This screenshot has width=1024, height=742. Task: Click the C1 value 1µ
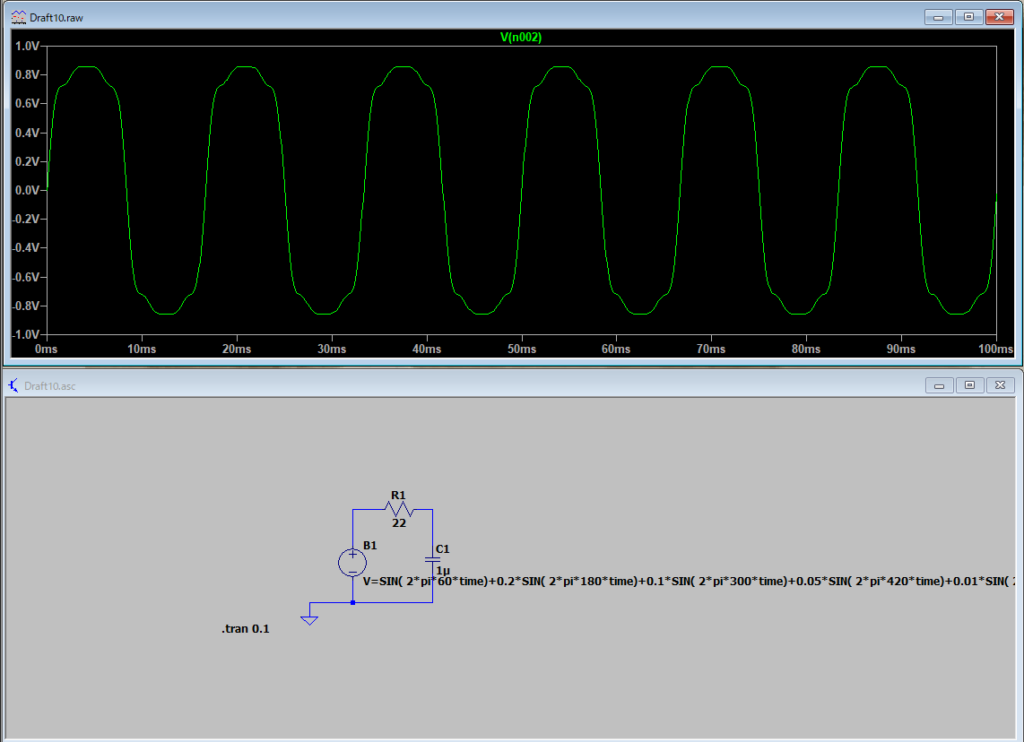(x=443, y=570)
